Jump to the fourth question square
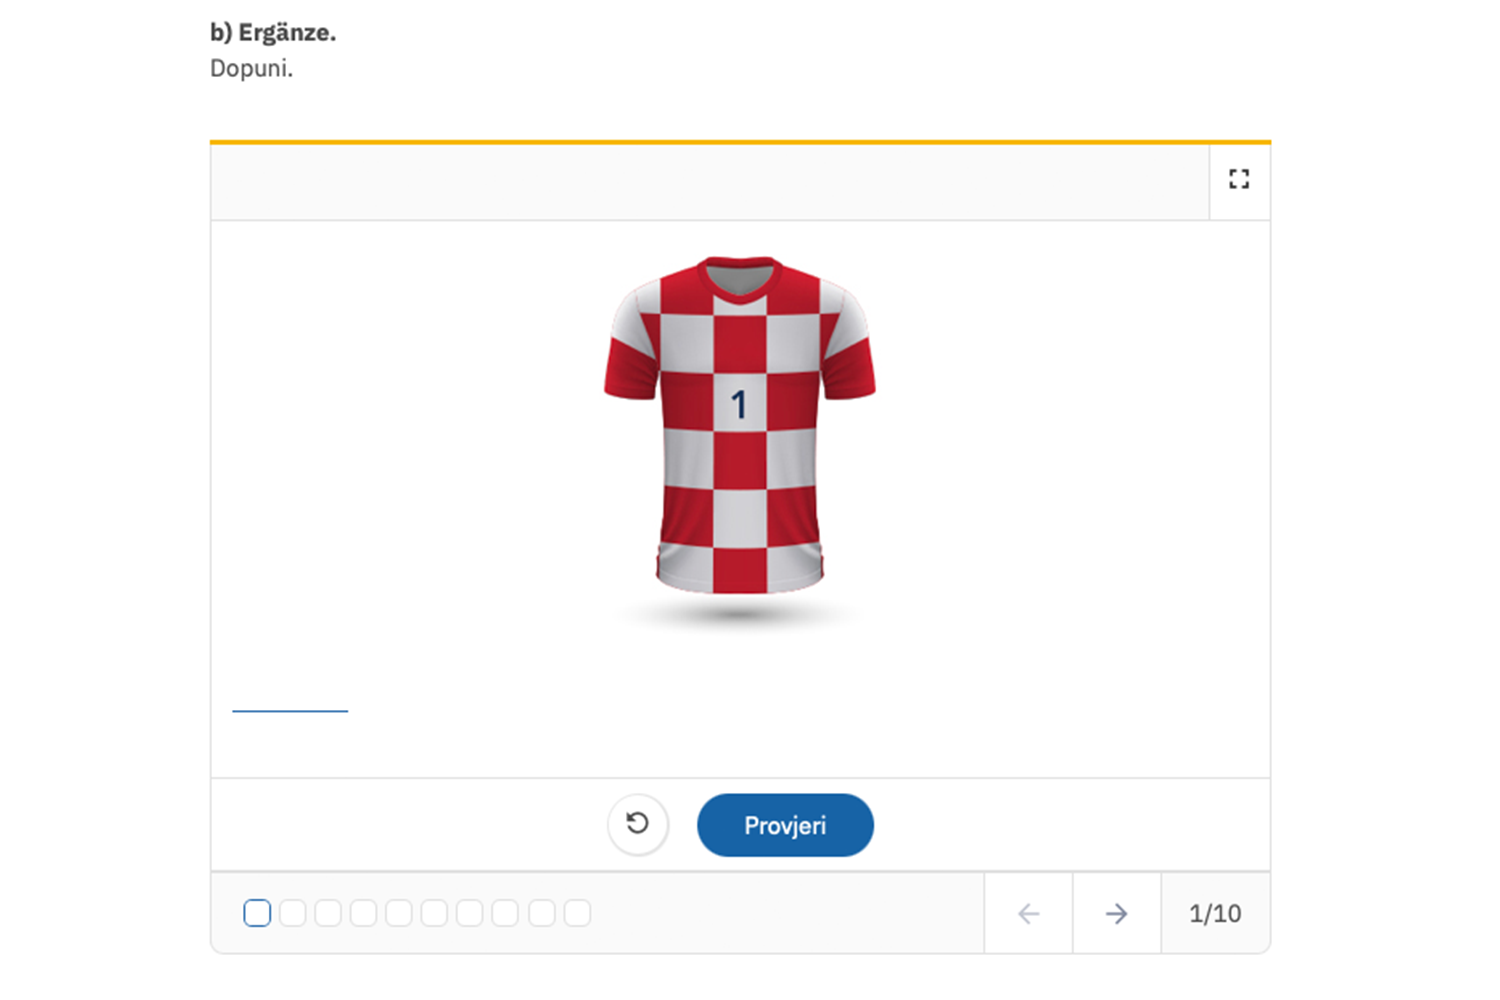This screenshot has width=1500, height=1000. pos(364,913)
